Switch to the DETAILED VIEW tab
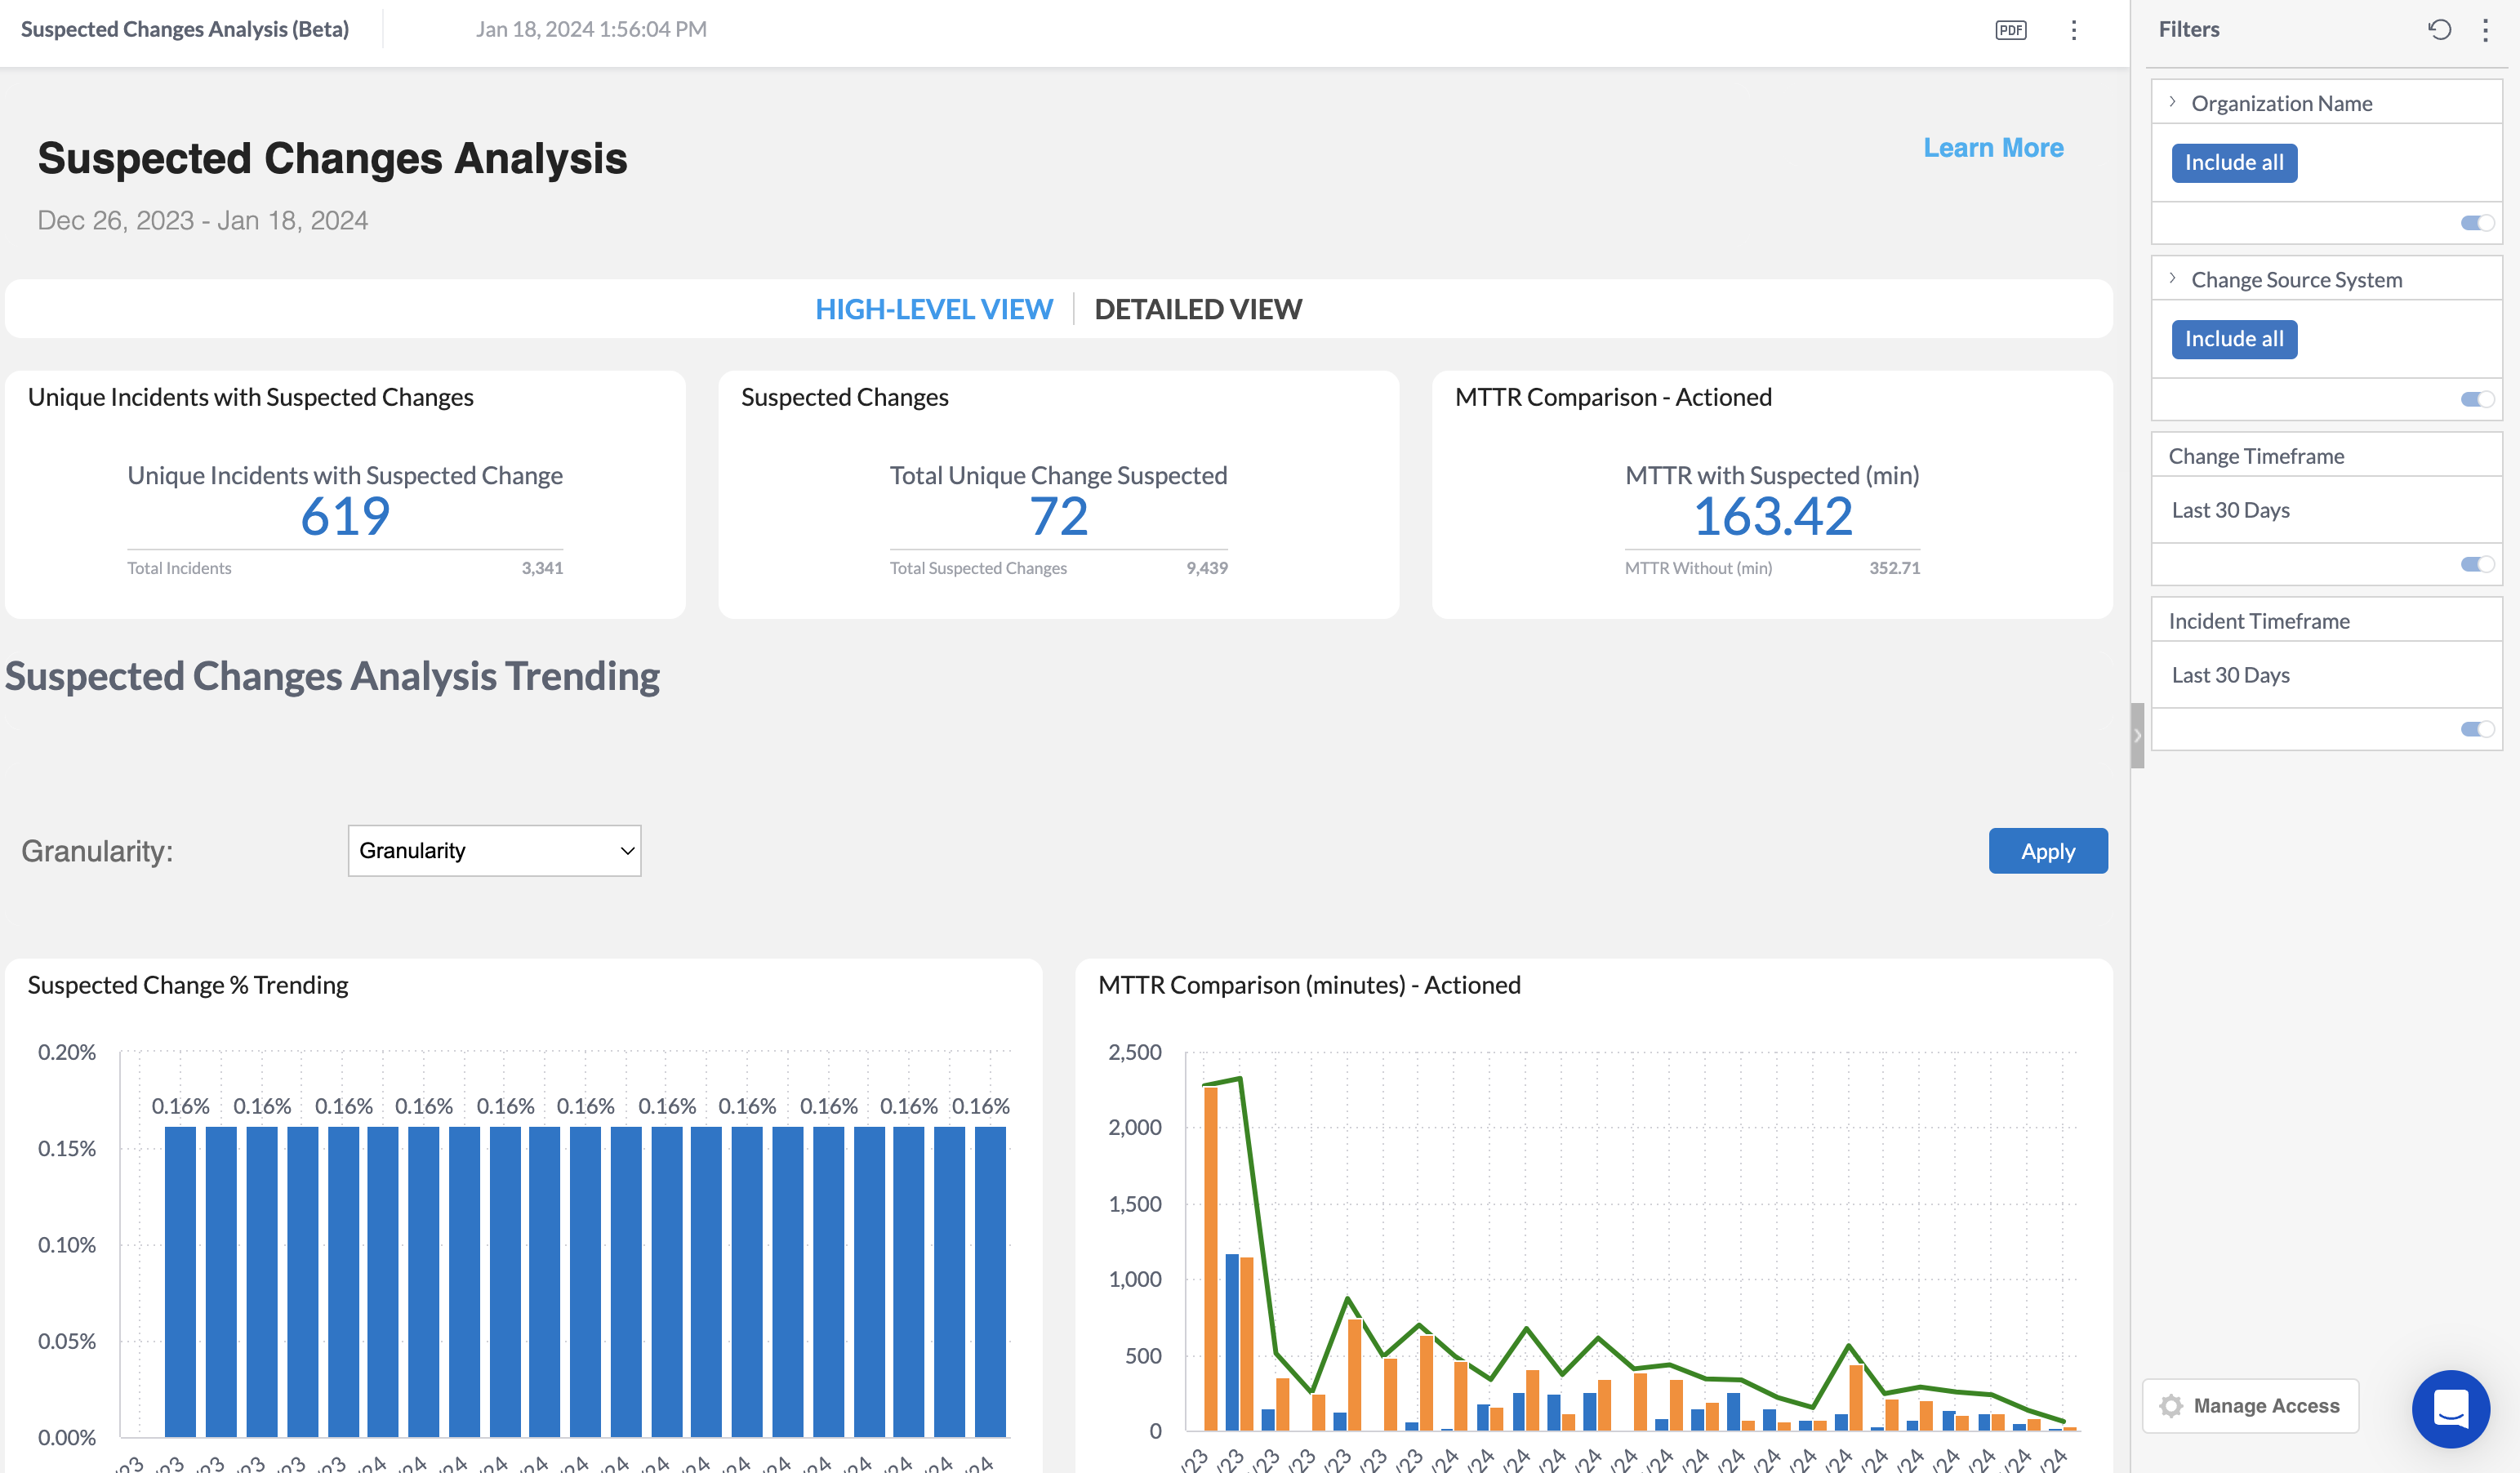2520x1473 pixels. 1198,308
